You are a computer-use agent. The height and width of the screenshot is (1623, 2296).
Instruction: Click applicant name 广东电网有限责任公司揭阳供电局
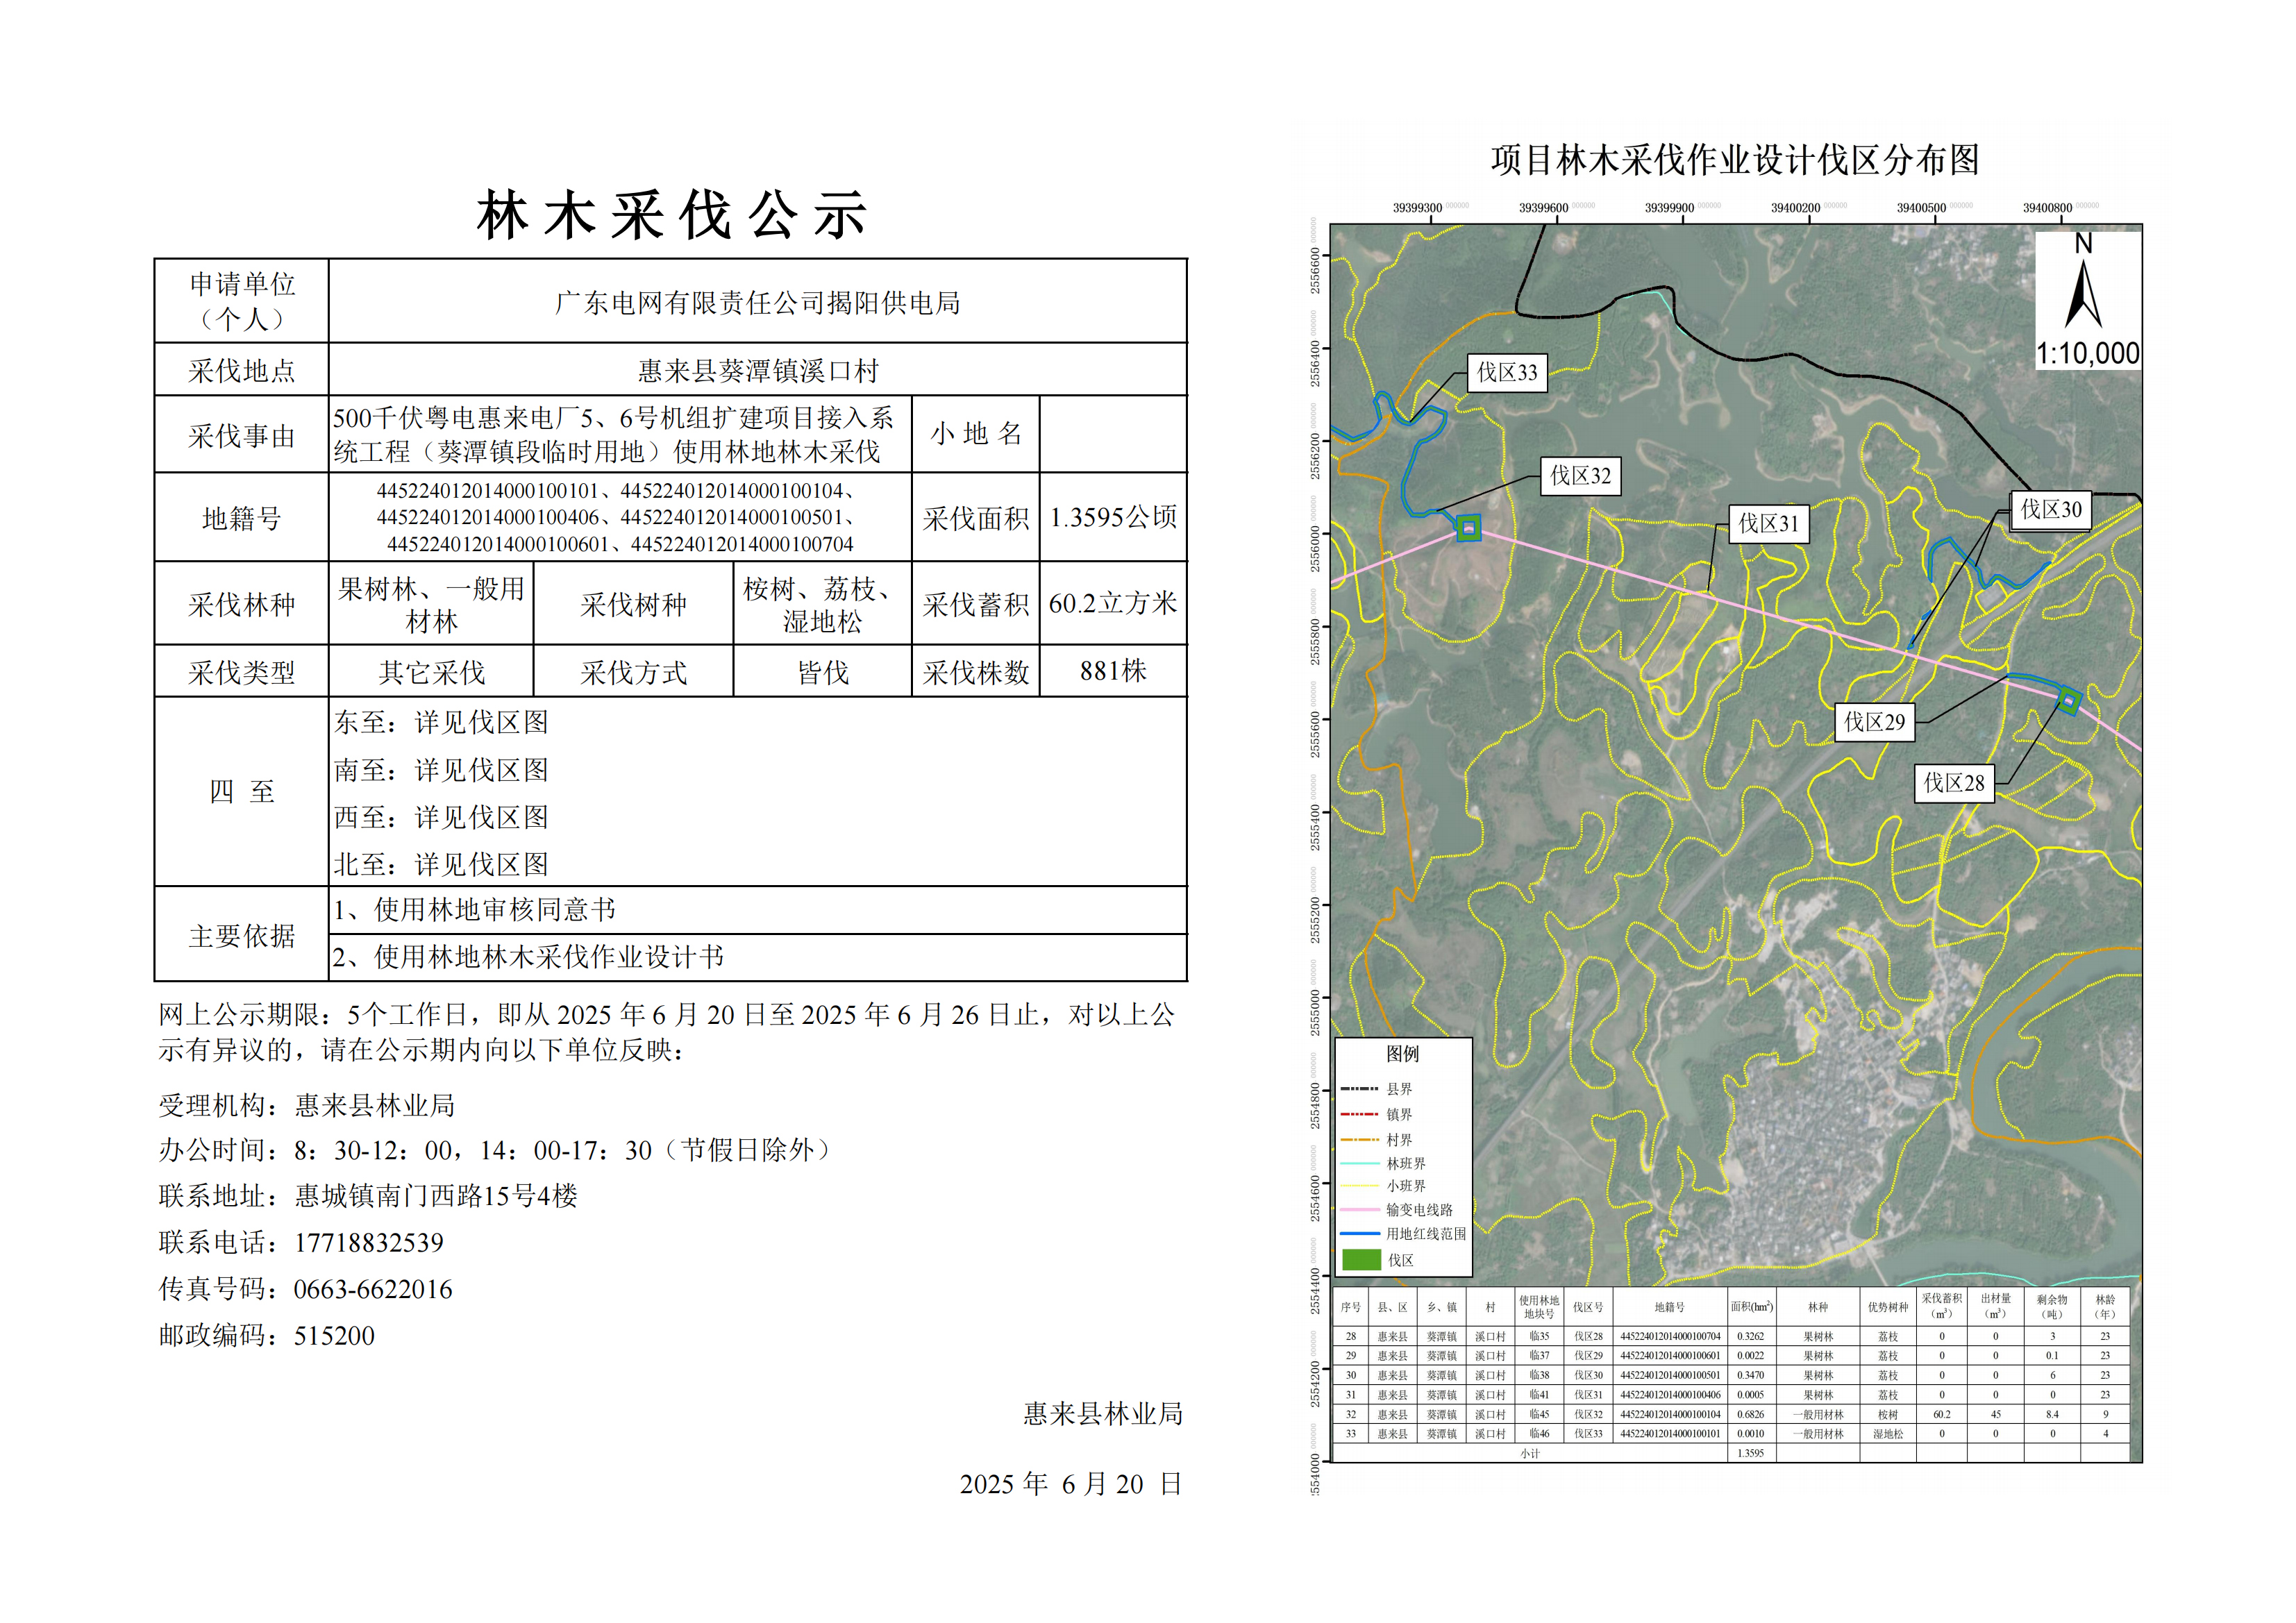click(758, 302)
